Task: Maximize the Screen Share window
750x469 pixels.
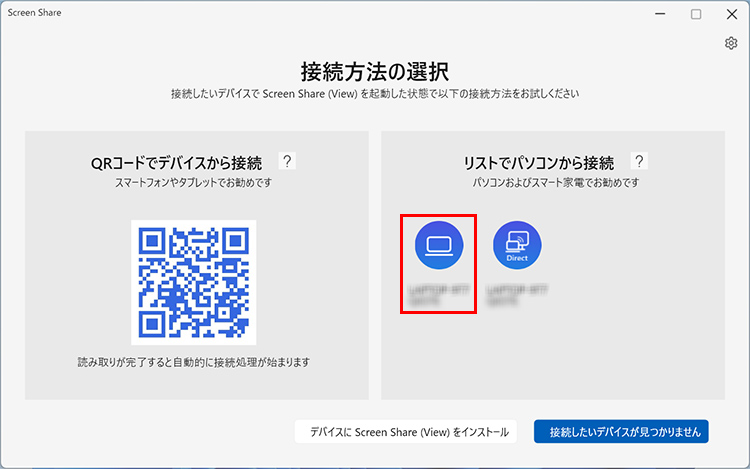Action: [x=696, y=14]
